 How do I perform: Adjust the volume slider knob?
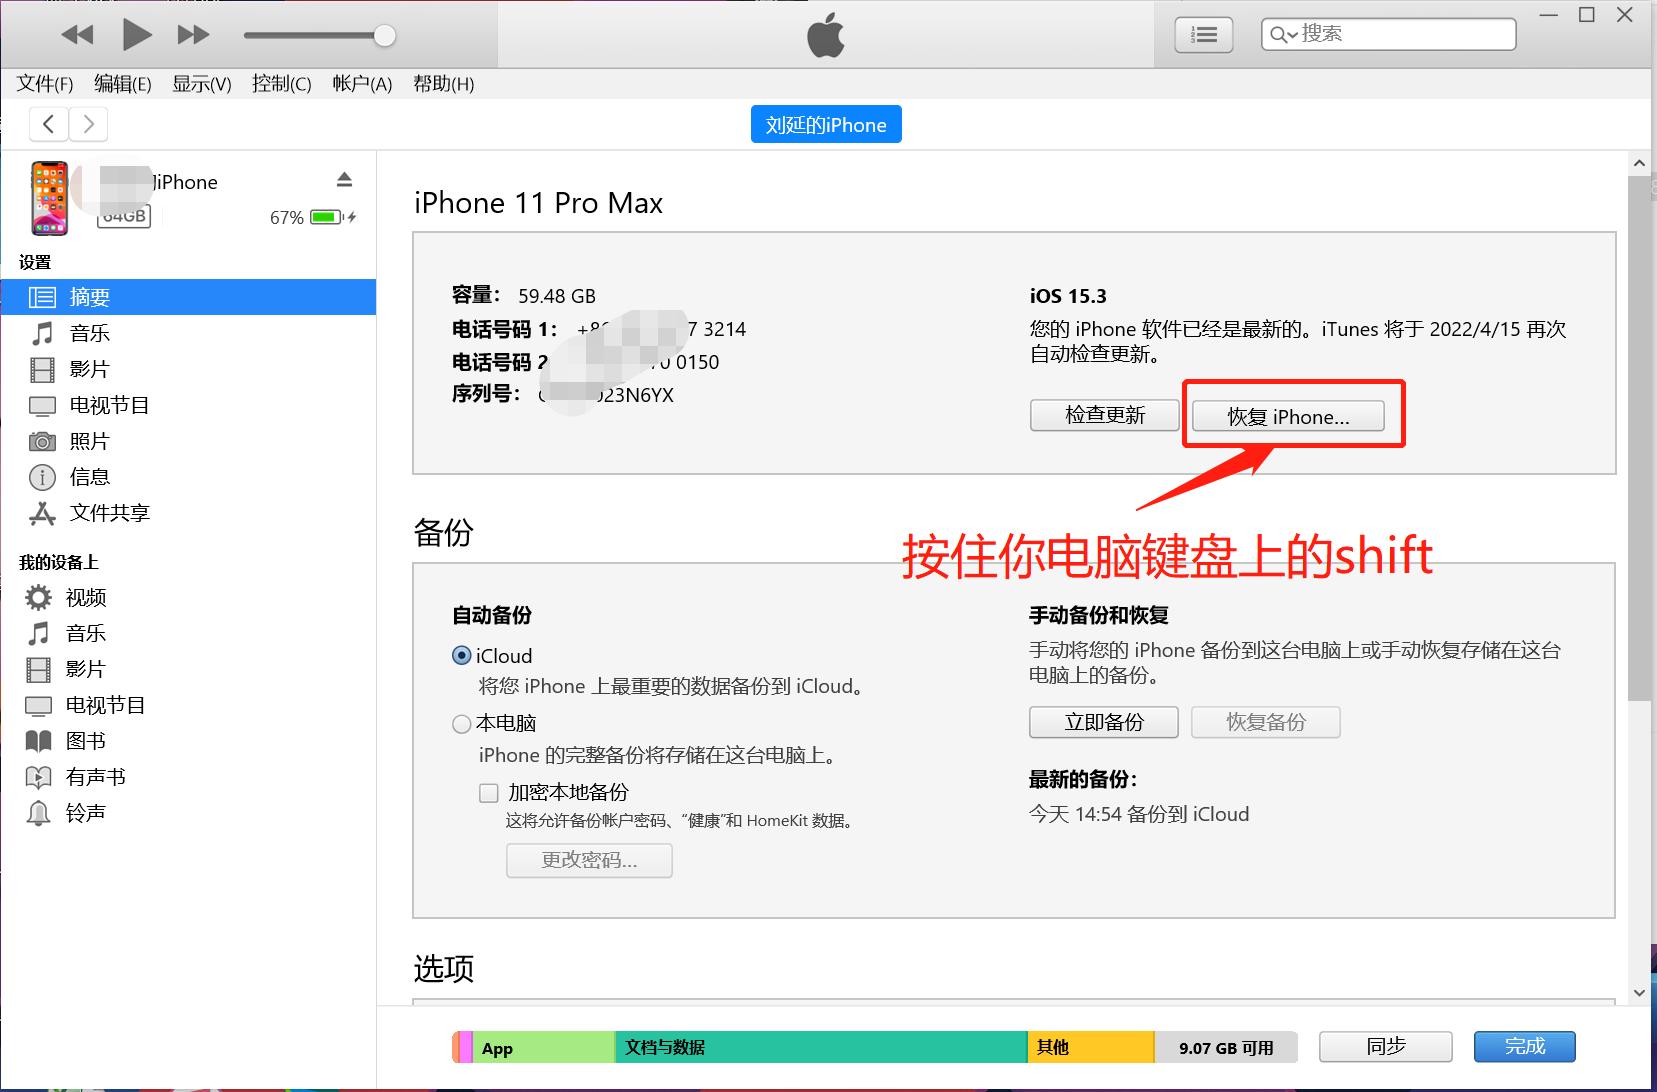(384, 36)
